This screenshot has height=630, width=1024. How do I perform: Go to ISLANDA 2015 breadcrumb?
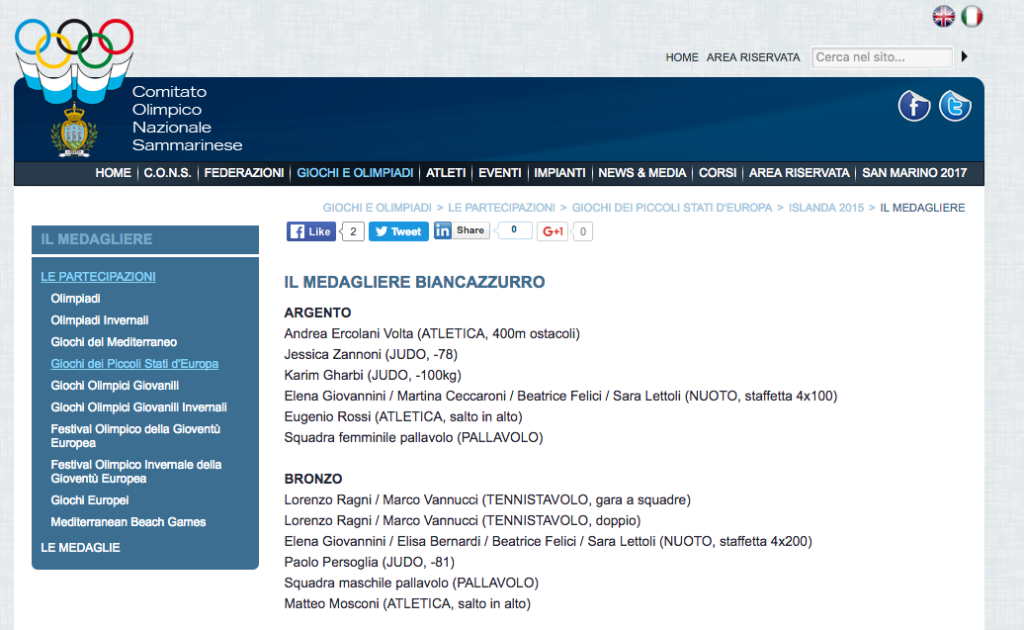pos(826,208)
